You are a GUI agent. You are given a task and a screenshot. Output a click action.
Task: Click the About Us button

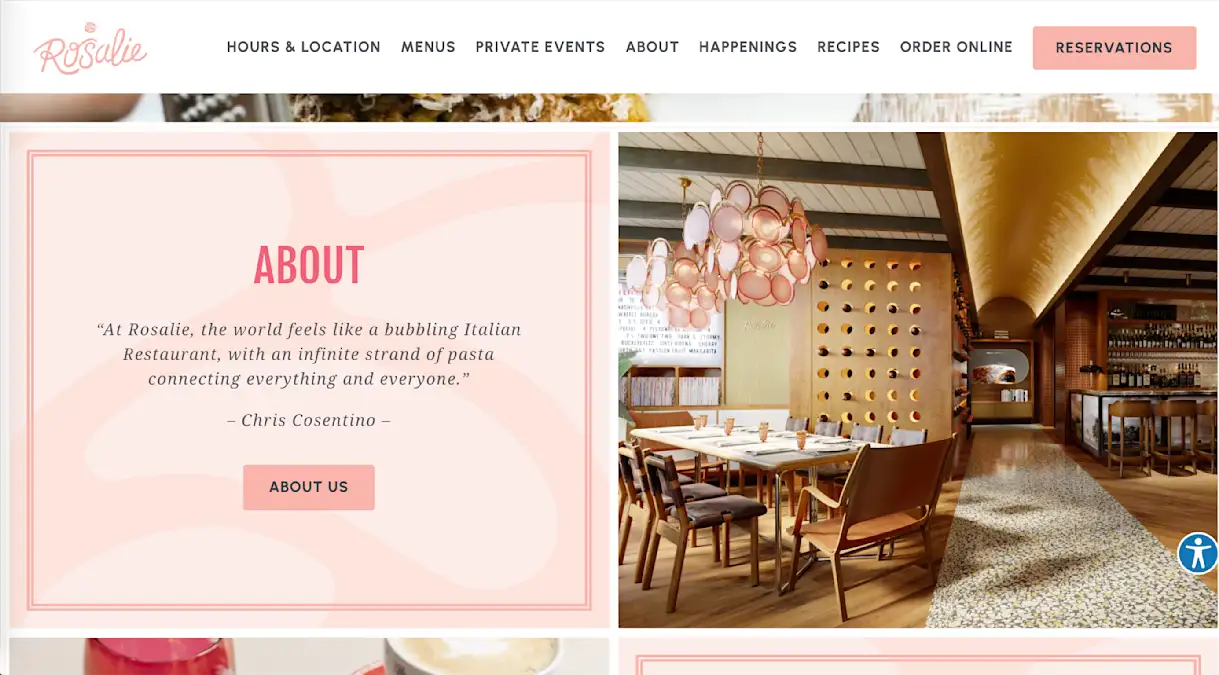coord(309,487)
